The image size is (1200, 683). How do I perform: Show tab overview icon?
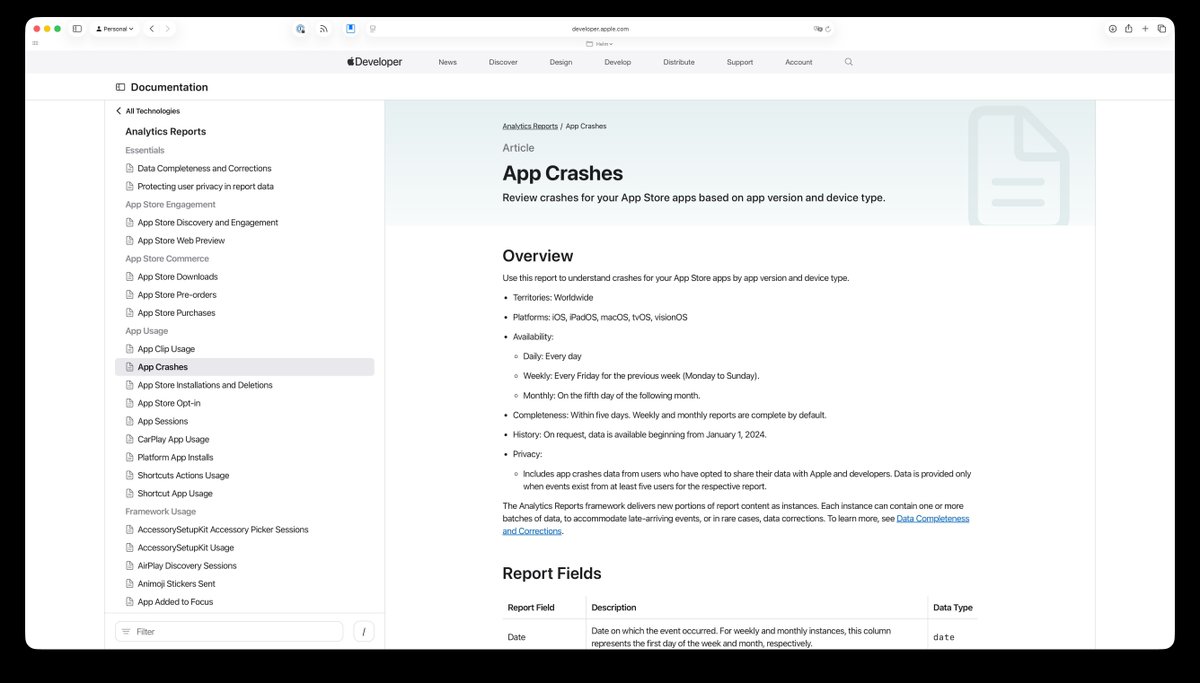pos(1161,29)
